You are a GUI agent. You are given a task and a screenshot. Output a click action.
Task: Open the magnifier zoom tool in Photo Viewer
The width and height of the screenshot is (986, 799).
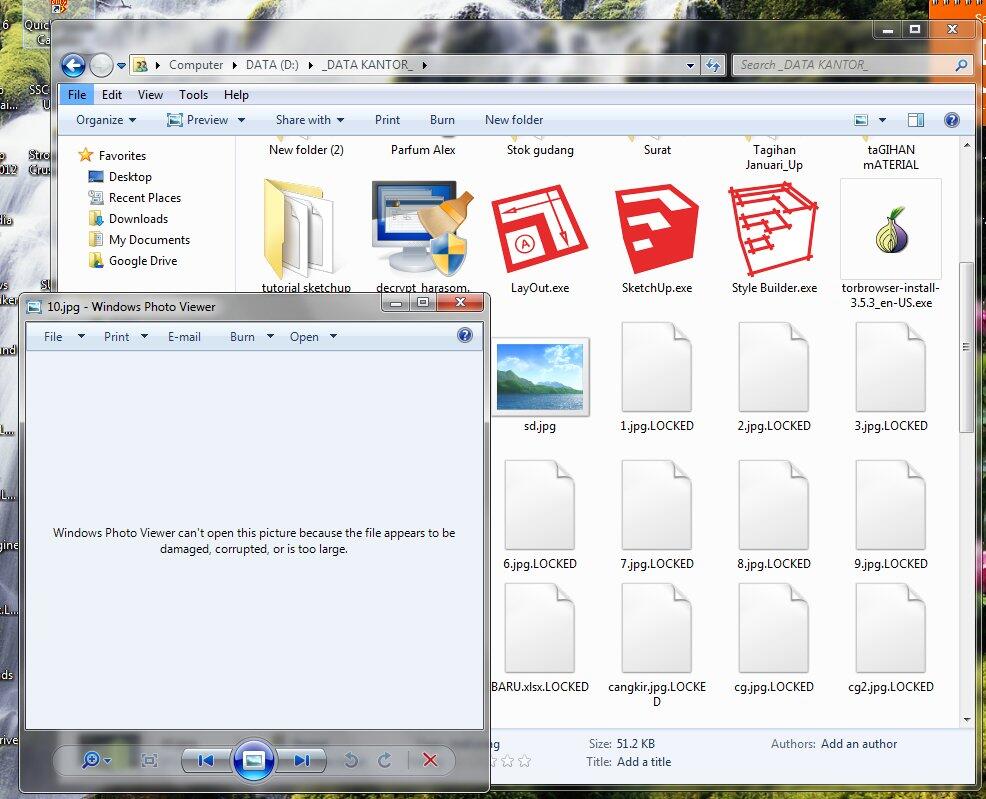89,760
